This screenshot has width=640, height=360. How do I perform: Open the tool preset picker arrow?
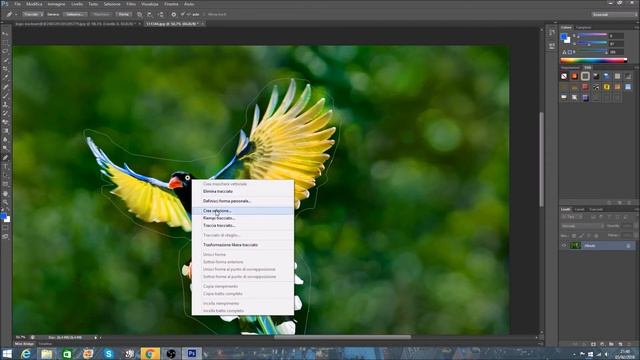[16, 14]
